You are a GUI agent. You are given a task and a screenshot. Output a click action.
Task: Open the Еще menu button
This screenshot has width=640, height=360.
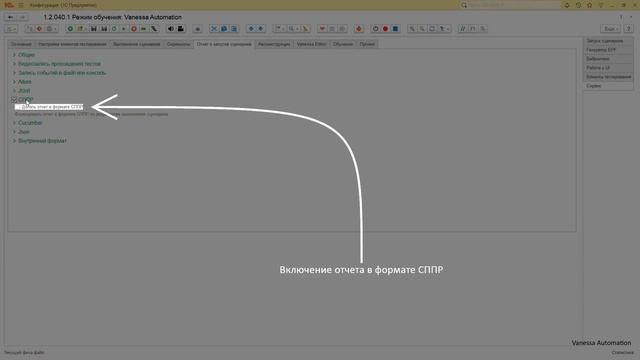pos(610,29)
